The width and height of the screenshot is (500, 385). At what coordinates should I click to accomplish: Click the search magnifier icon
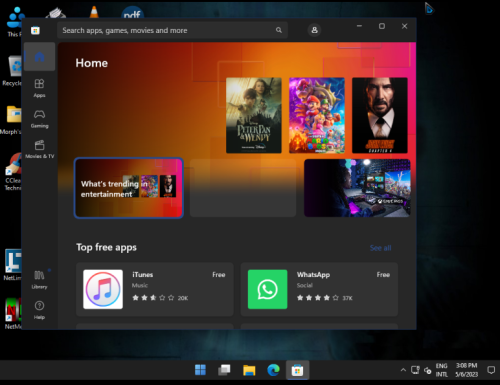[x=279, y=30]
